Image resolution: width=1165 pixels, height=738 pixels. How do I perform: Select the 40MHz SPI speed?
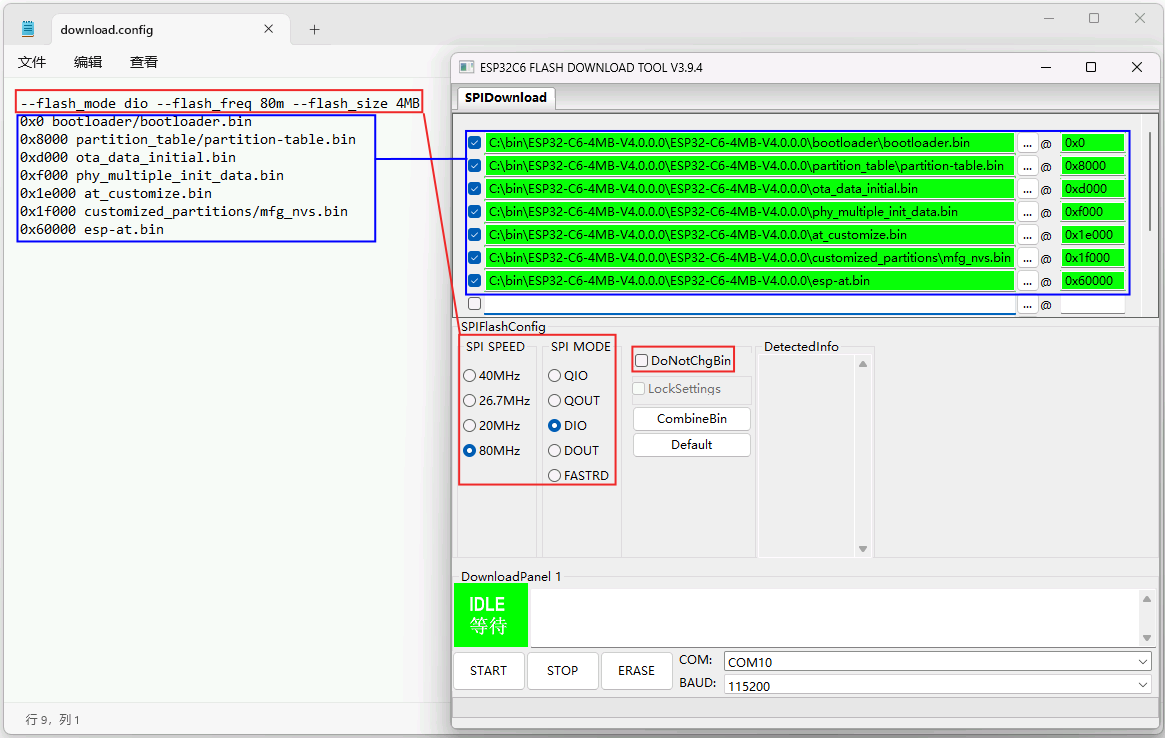click(x=470, y=376)
